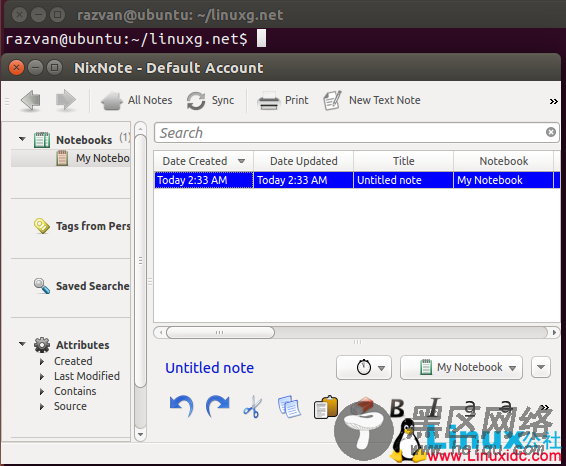Open All Notes home view

click(x=136, y=100)
